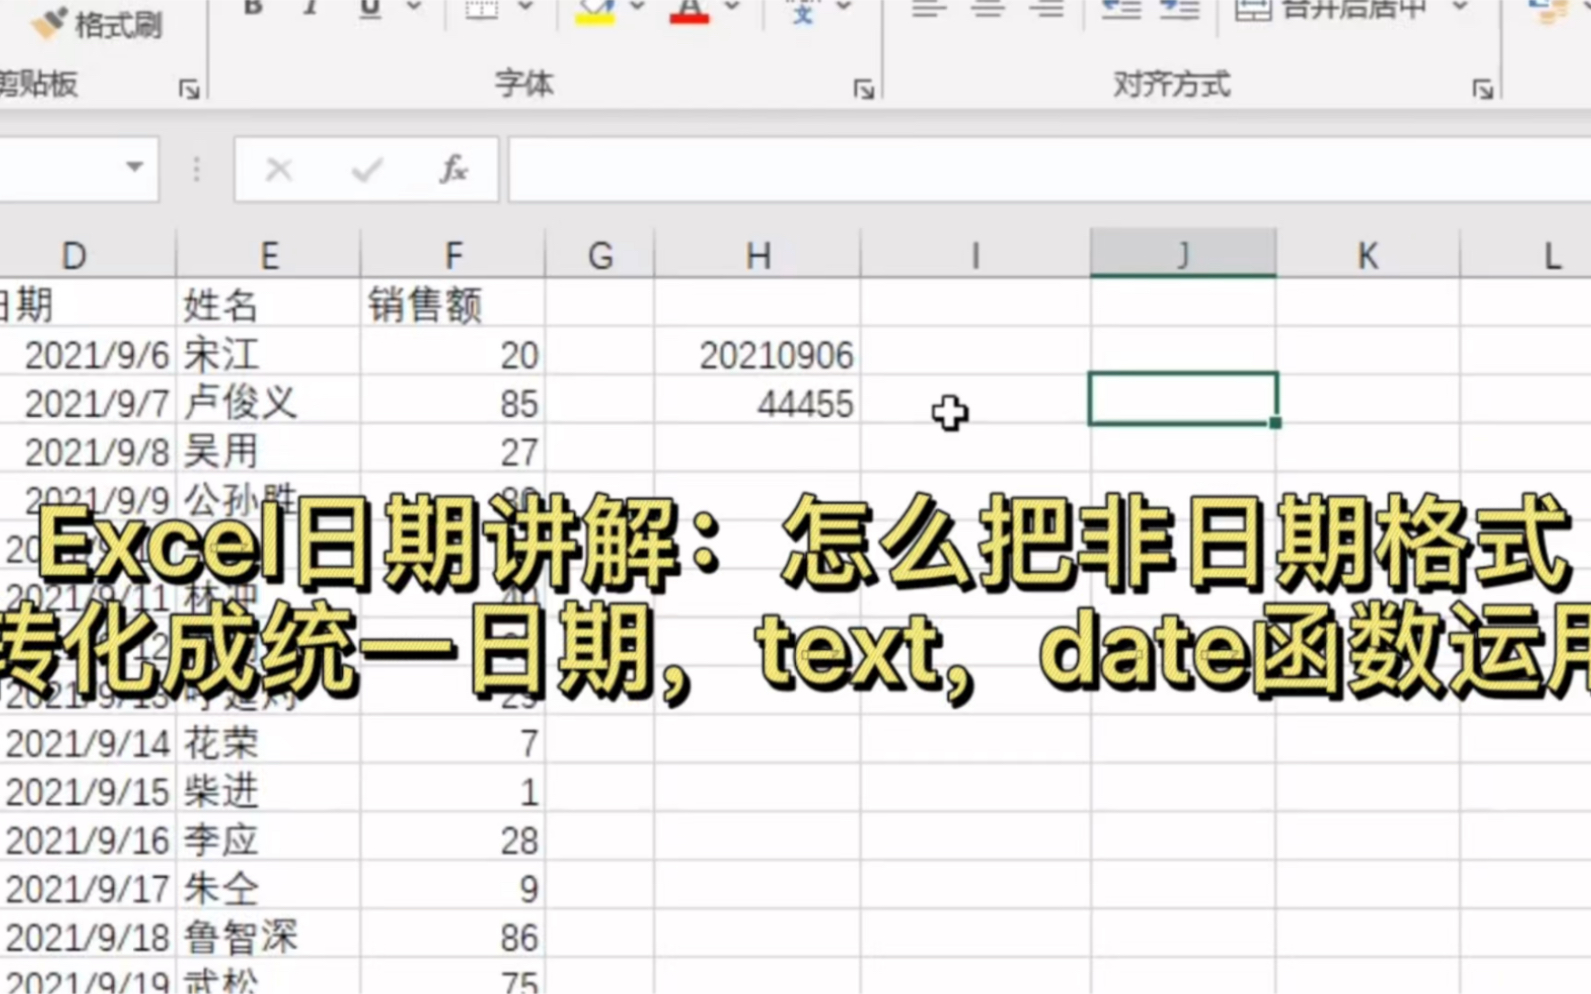Select column K header
Screen dimensions: 1591x994
coord(1368,254)
